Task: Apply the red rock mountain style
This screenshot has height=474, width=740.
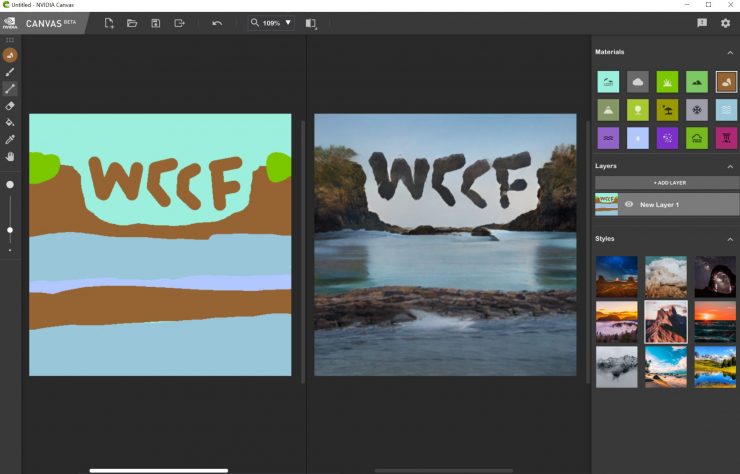Action: pos(666,322)
